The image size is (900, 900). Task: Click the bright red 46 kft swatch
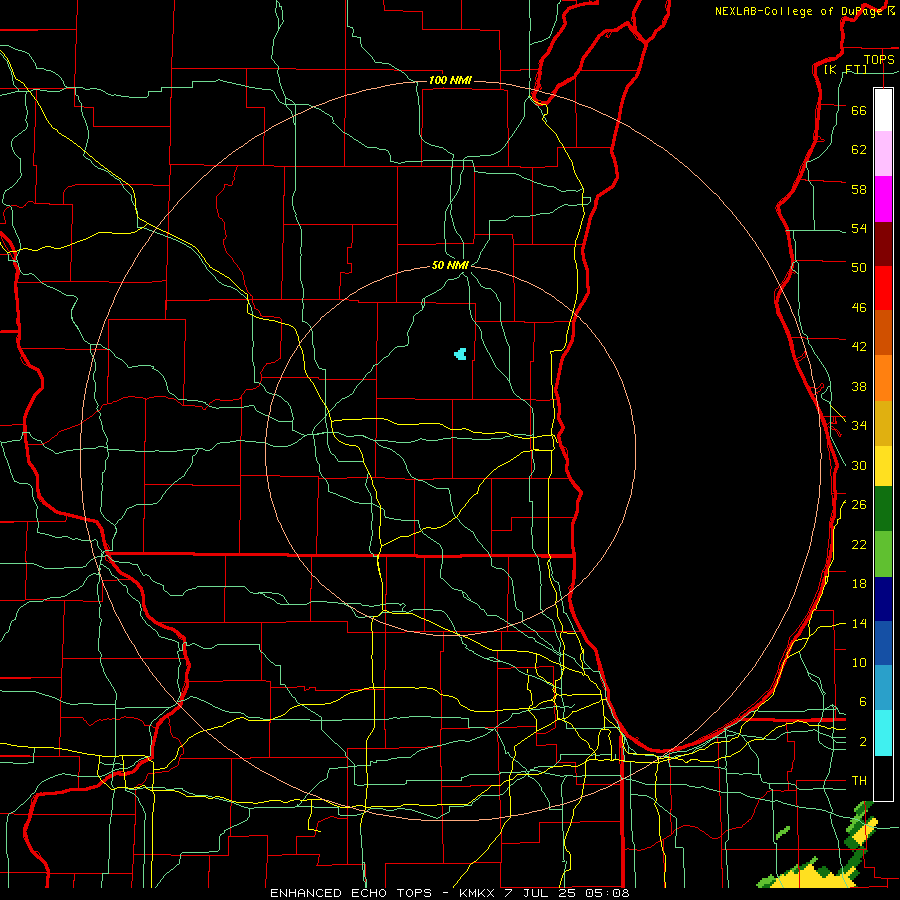tap(883, 288)
